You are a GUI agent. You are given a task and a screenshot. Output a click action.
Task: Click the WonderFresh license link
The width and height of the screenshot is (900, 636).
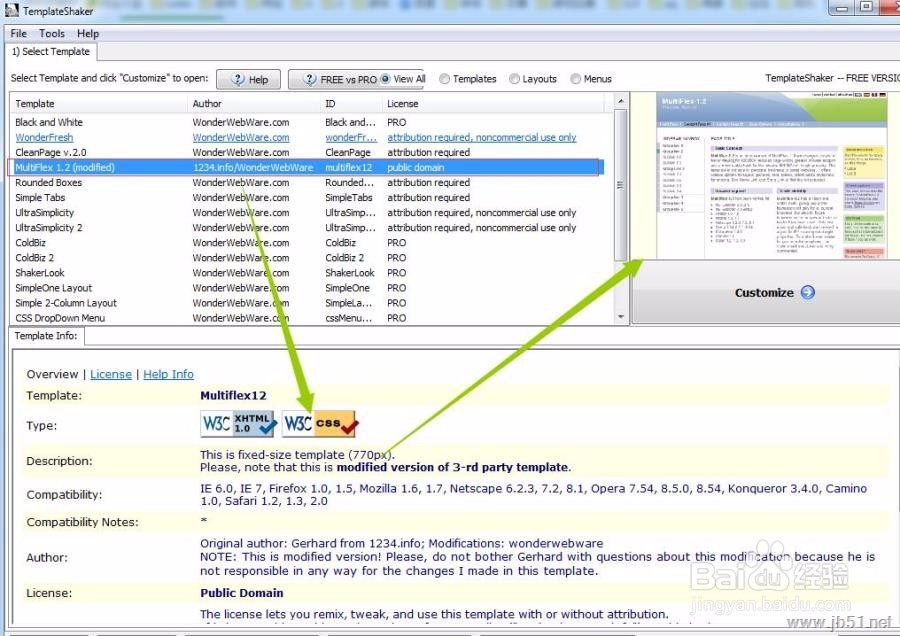(482, 137)
